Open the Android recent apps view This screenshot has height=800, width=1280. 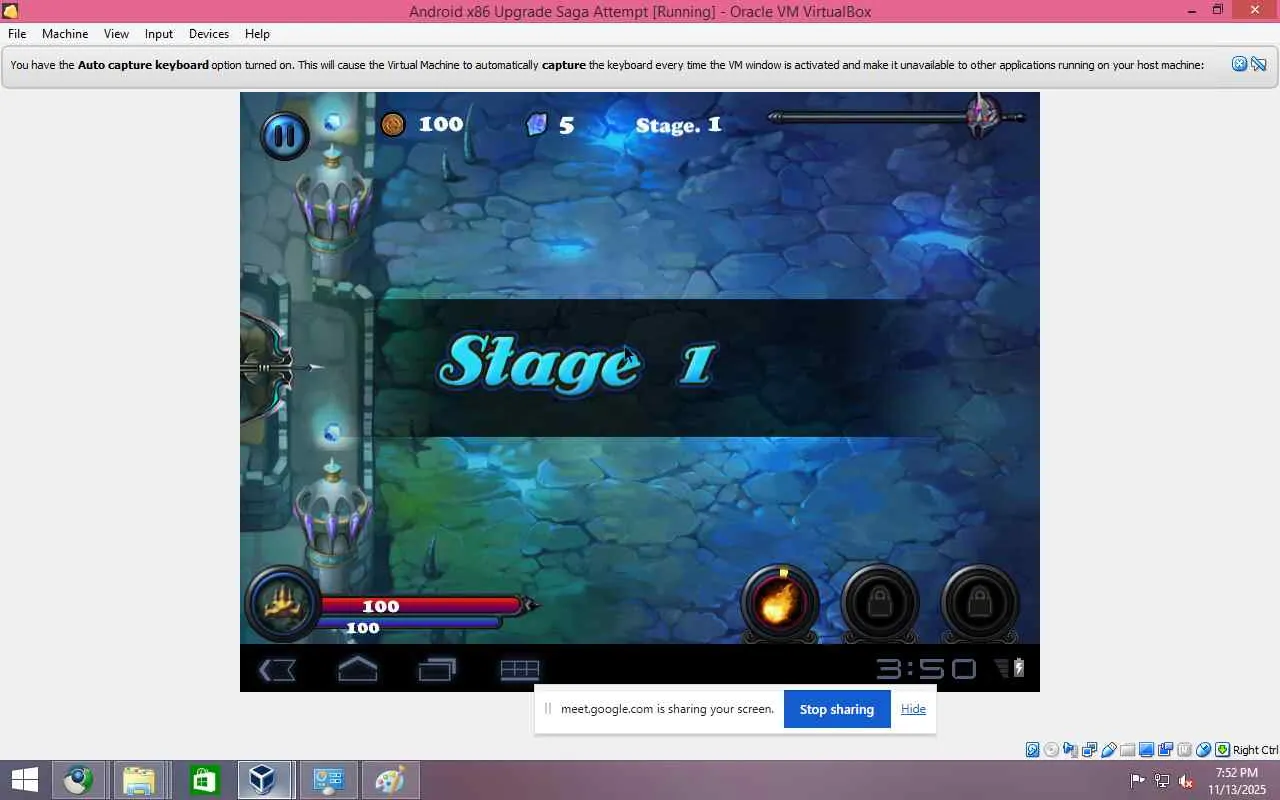[437, 669]
